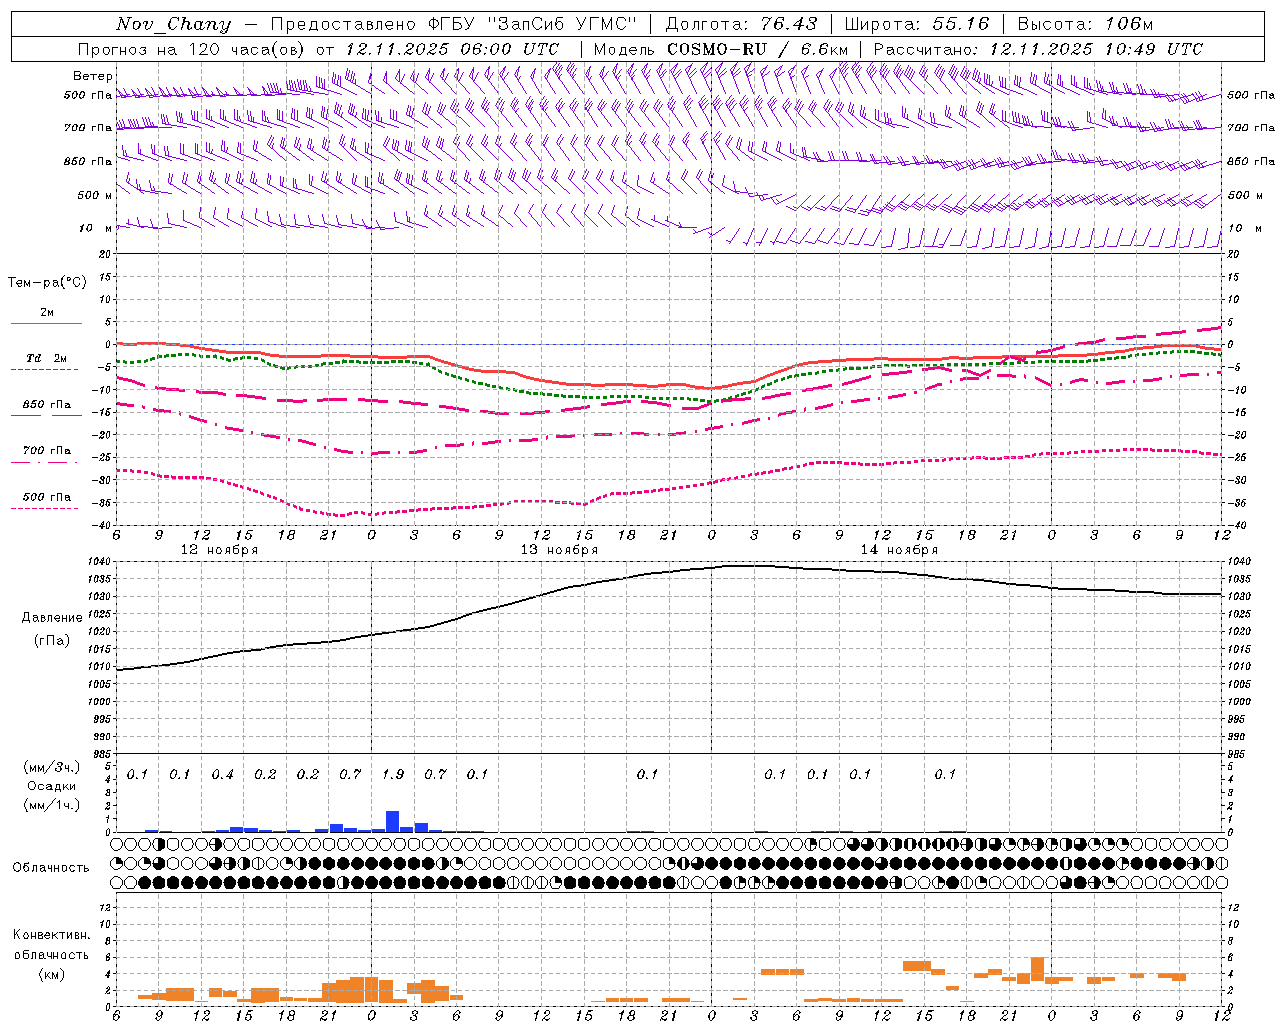Click the "Td 2м" dew point legend entry
Screen dimensions: 1280x1024
tap(46, 358)
